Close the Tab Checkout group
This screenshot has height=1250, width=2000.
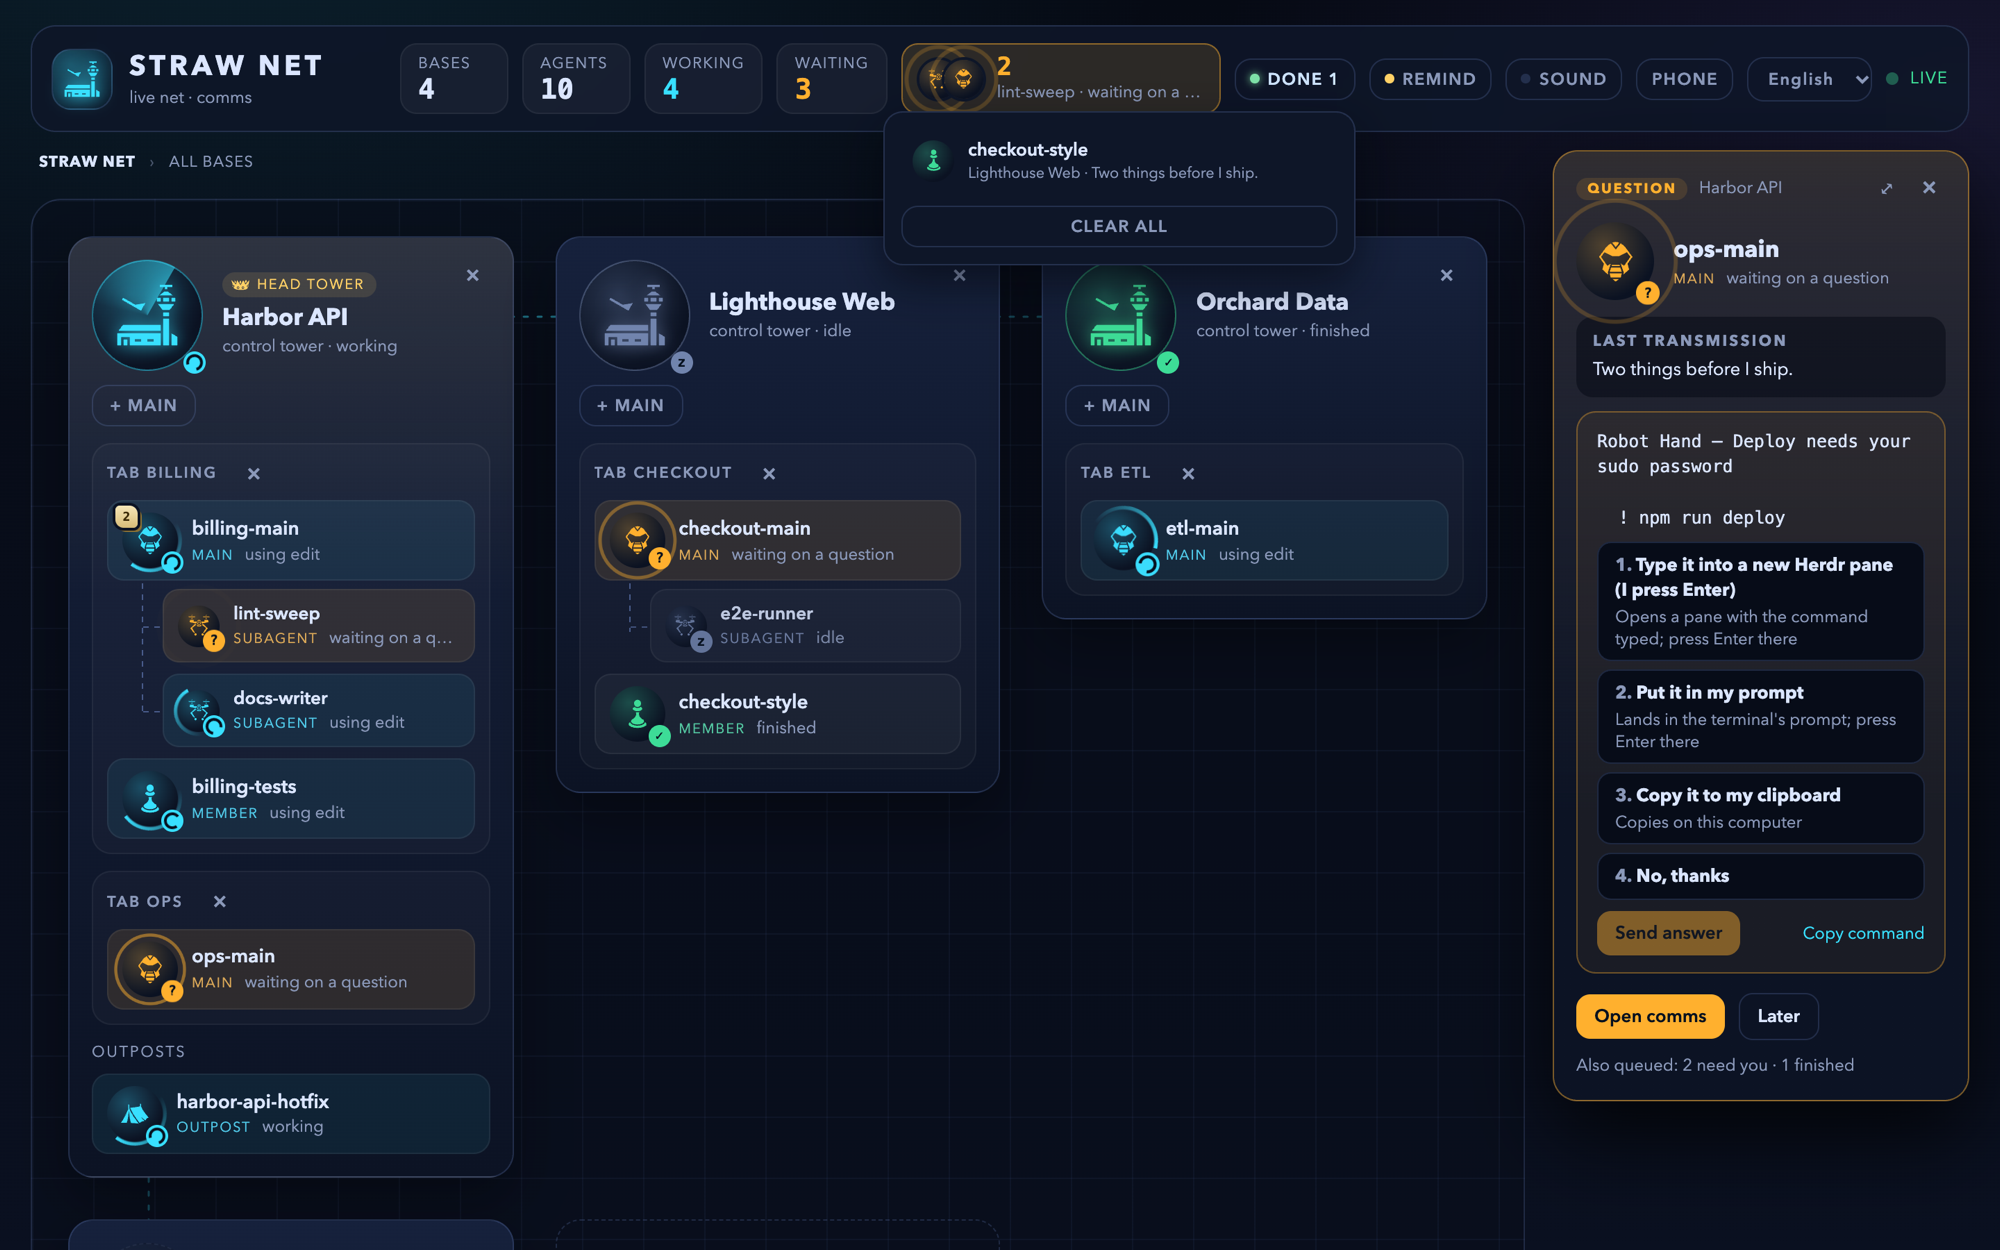click(769, 474)
